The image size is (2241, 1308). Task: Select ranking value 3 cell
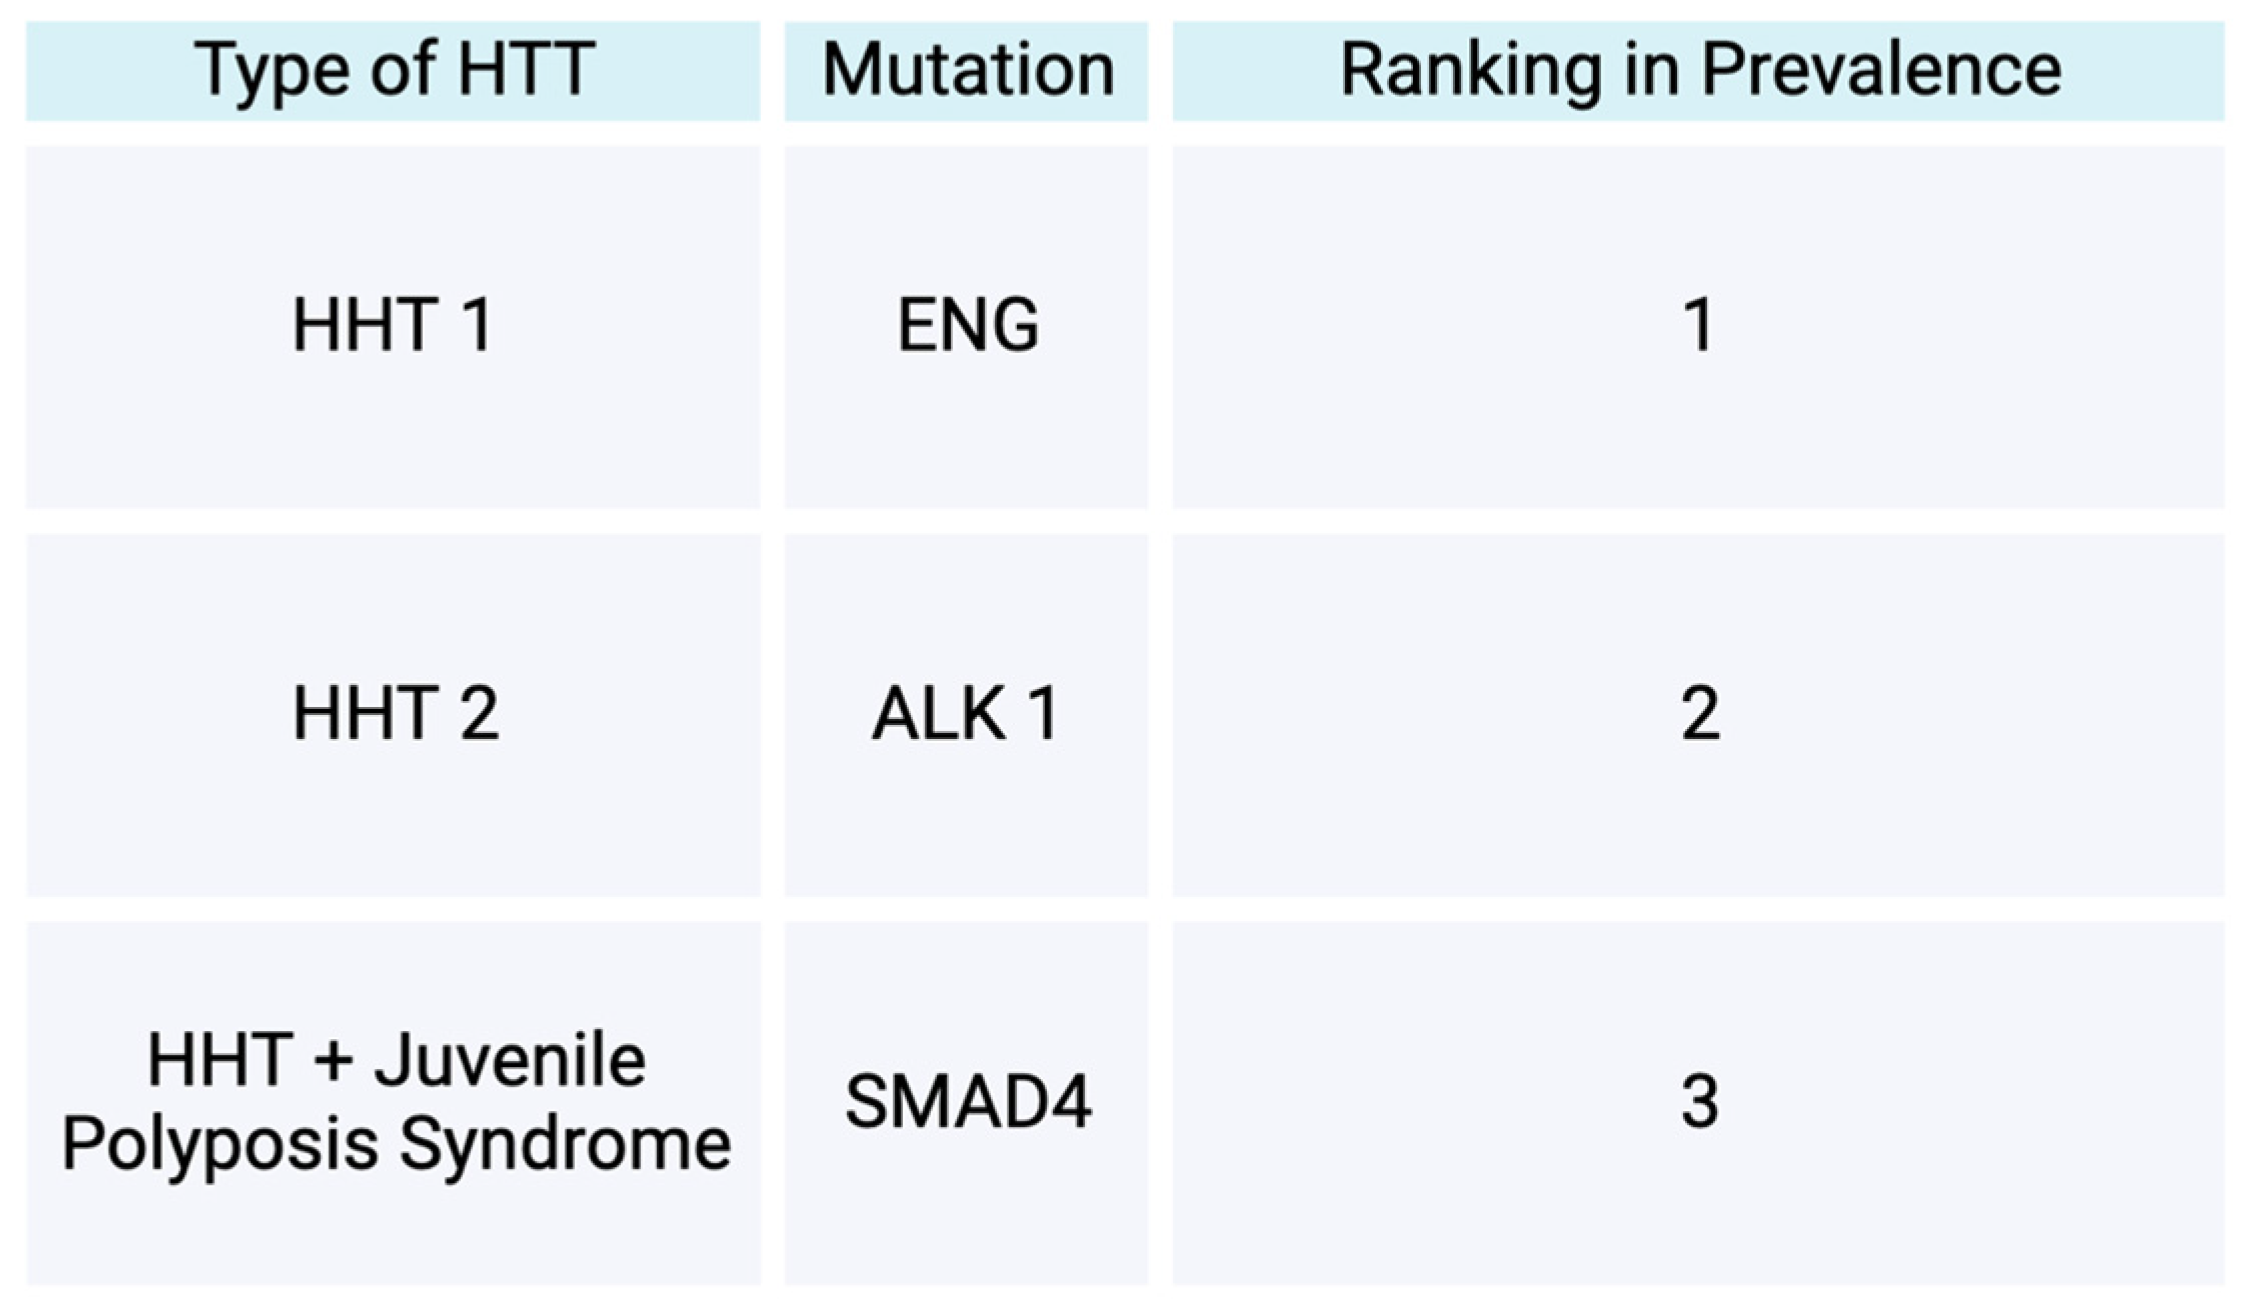pyautogui.click(x=1698, y=1102)
